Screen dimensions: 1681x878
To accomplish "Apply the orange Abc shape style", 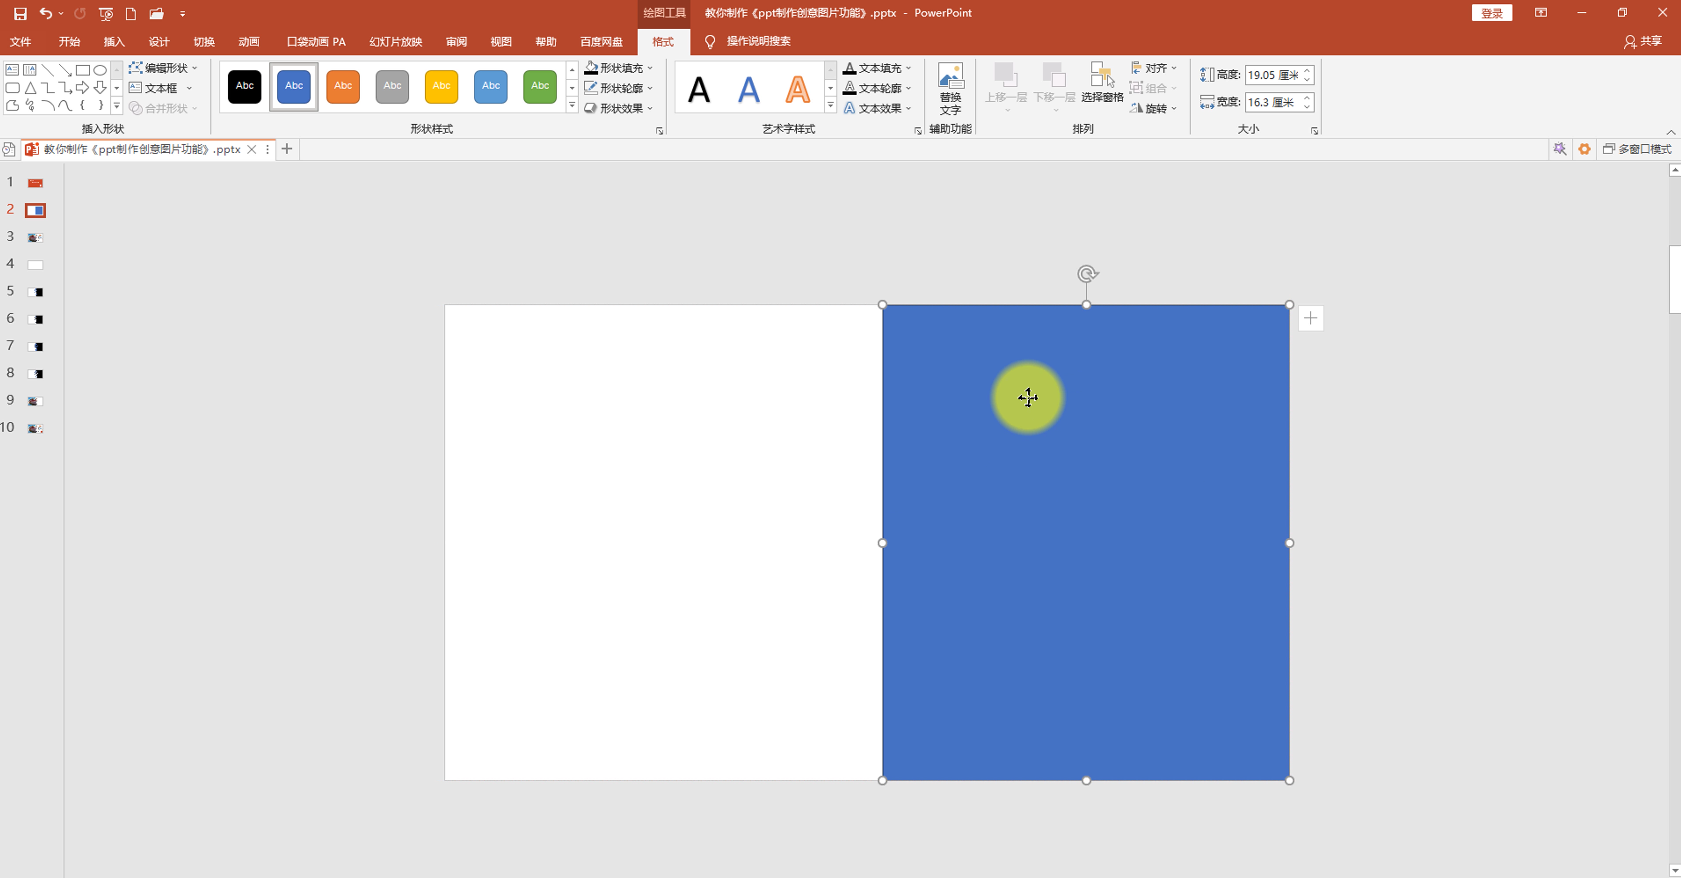I will click(x=343, y=86).
